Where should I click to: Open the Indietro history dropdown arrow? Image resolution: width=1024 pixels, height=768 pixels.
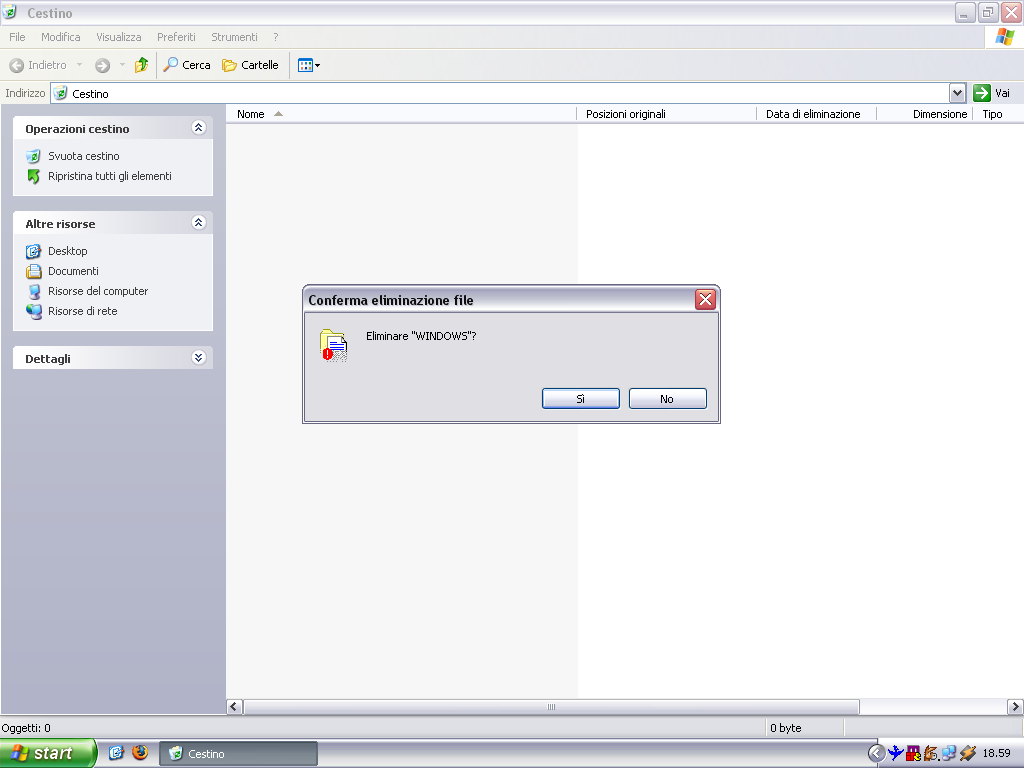79,65
